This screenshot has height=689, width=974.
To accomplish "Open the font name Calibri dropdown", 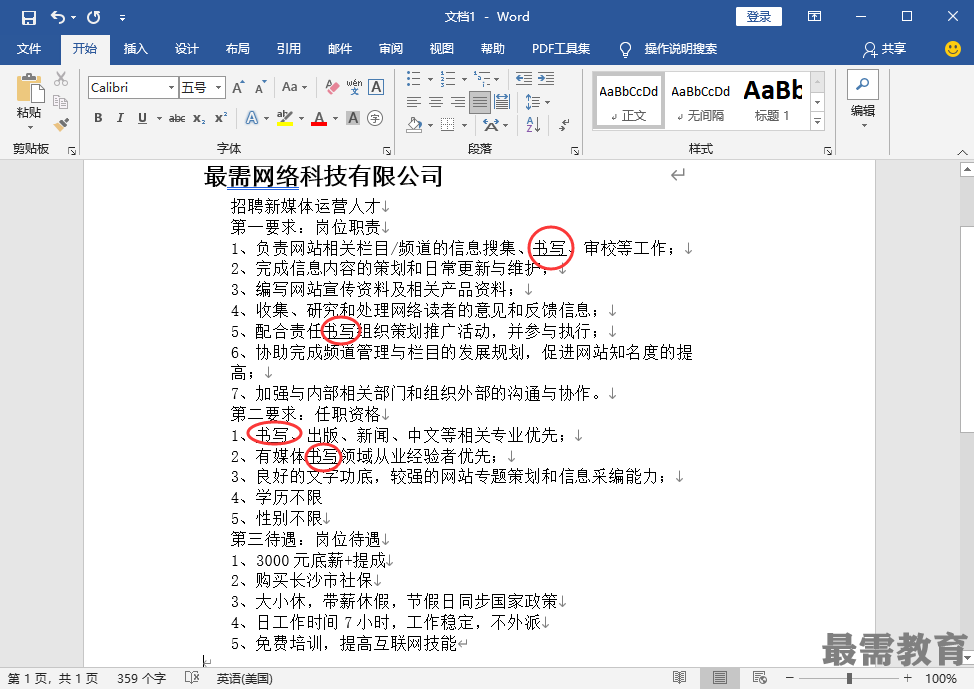I will click(171, 88).
